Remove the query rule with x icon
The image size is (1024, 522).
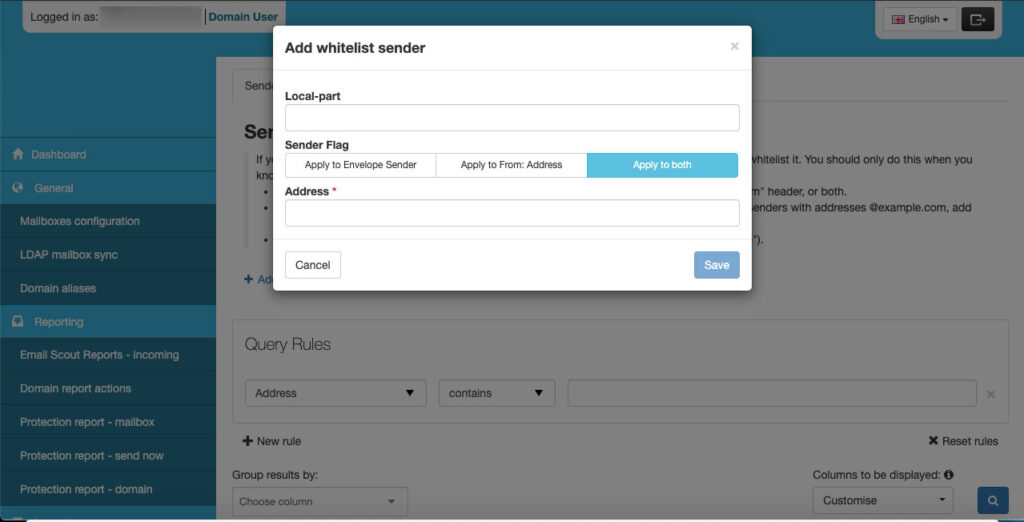tap(991, 394)
